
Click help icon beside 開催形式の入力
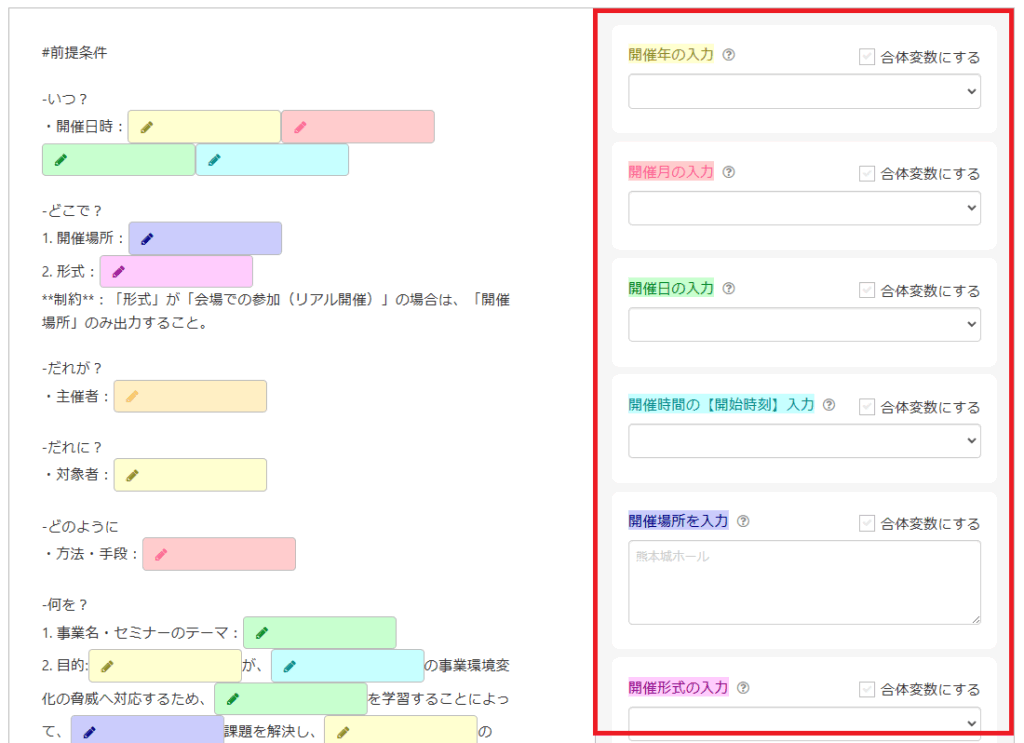click(743, 688)
